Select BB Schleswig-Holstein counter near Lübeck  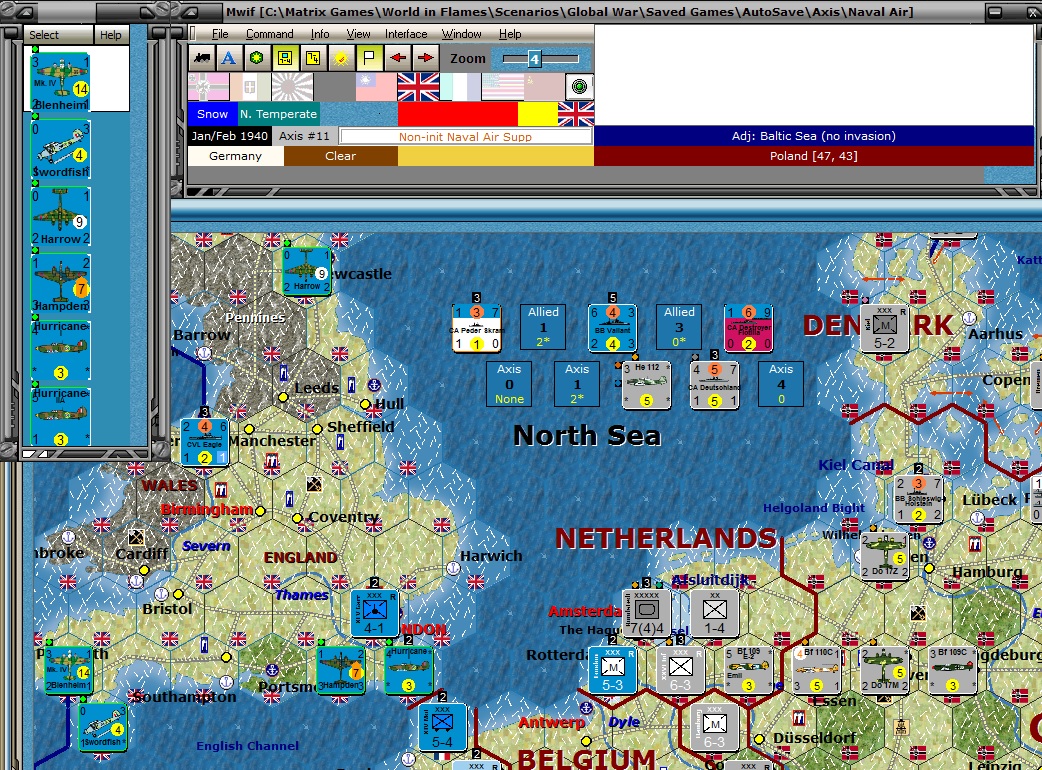pos(918,499)
